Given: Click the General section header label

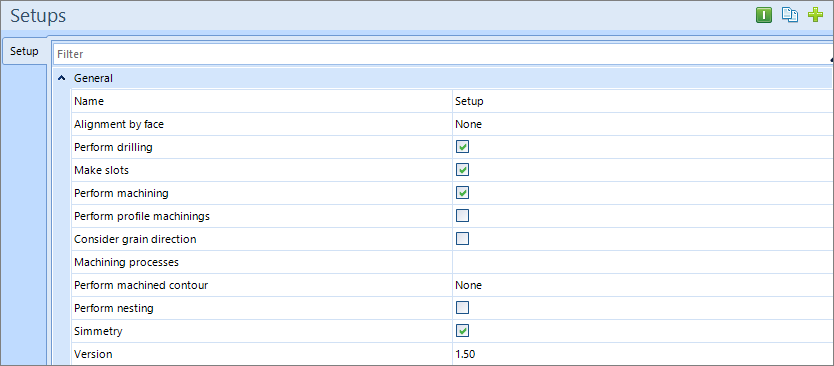Looking at the screenshot, I should (x=93, y=78).
